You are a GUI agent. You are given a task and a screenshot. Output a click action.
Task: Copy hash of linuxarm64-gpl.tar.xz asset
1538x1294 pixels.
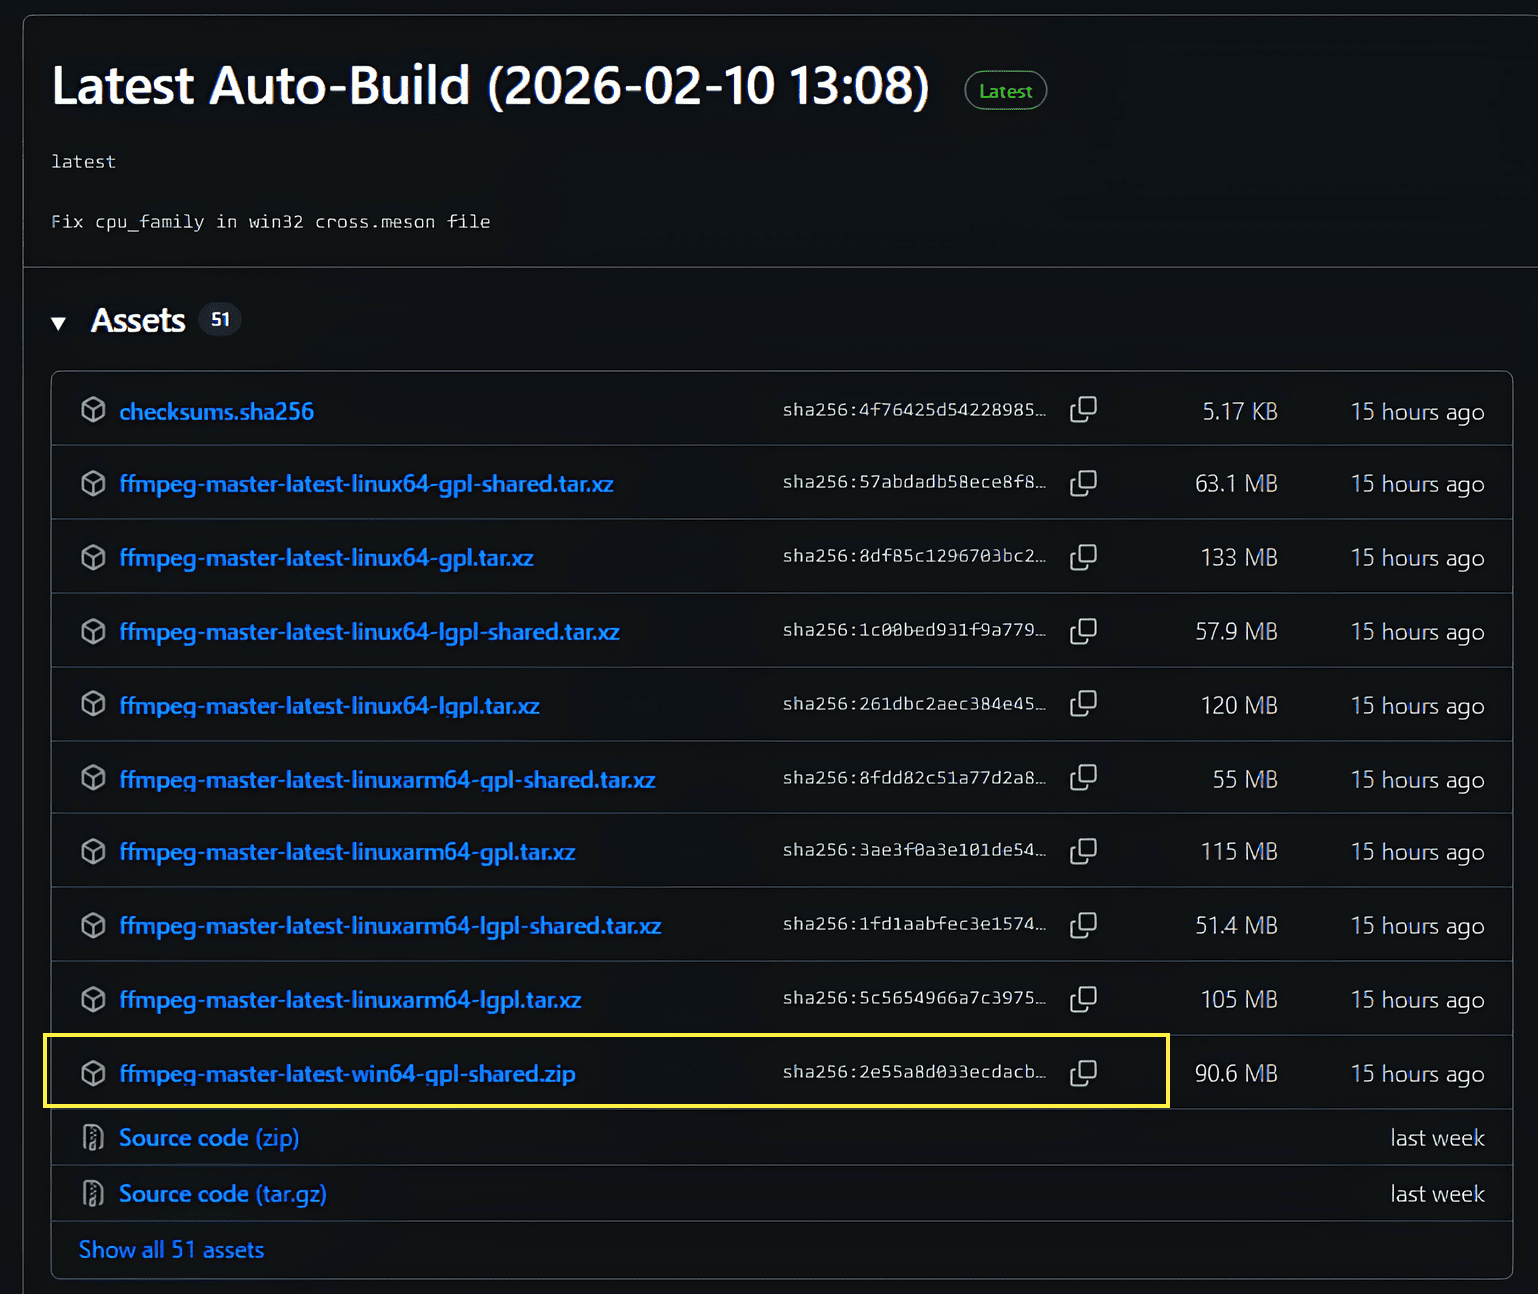tap(1083, 852)
